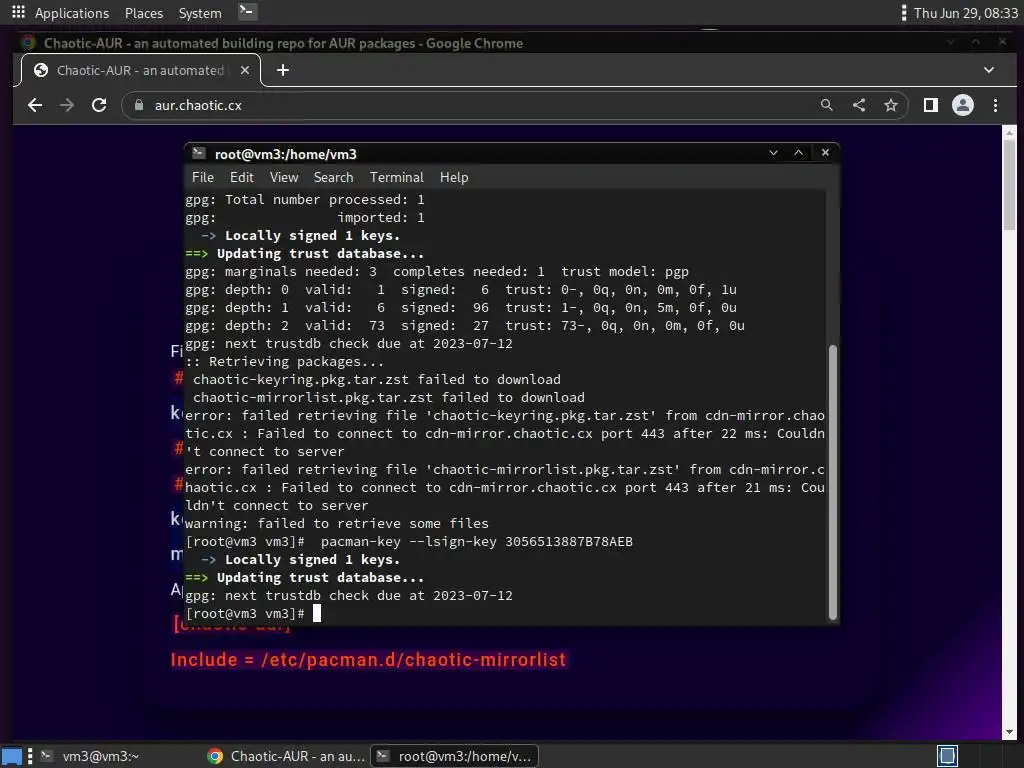
Task: Click the page scrollbar's down arrow
Action: pyautogui.click(x=1010, y=733)
